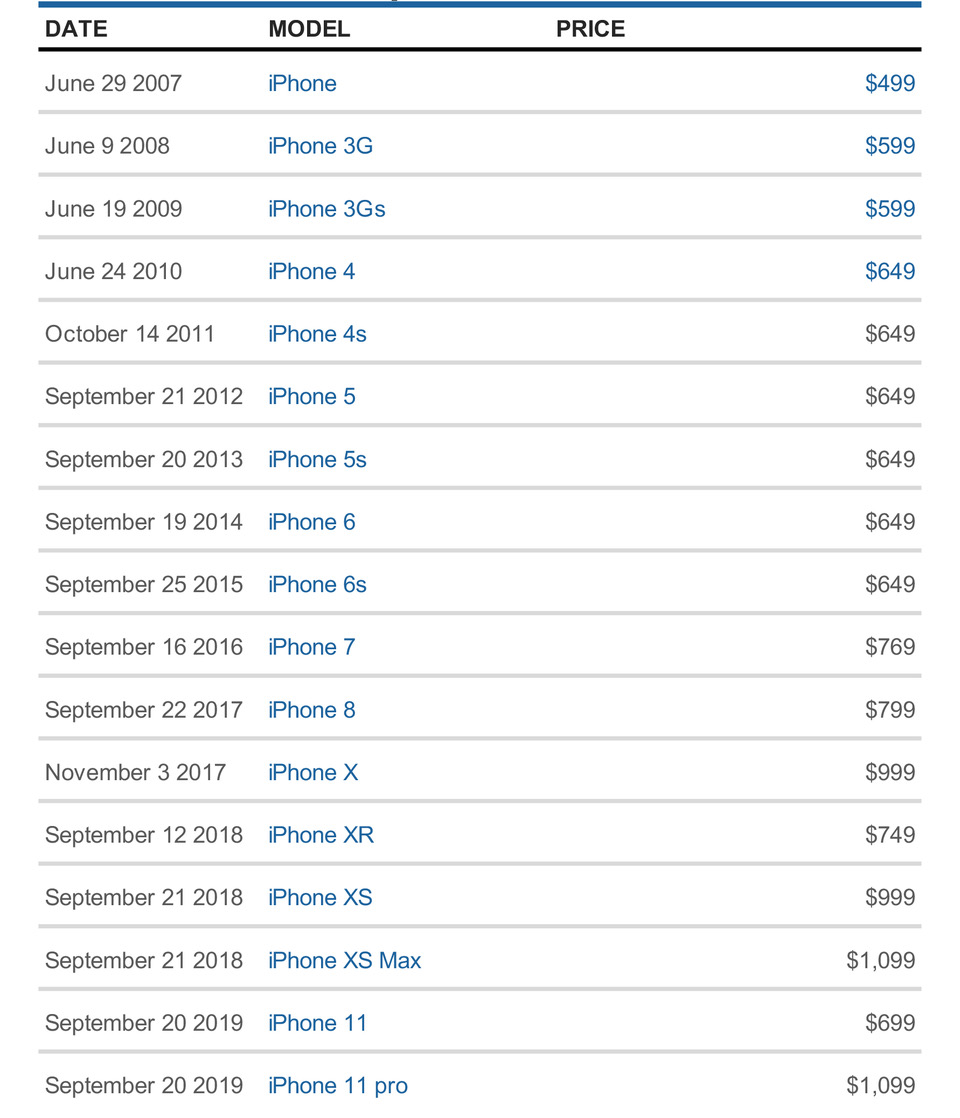Viewport: 960px width, 1118px height.
Task: Open the iPhone 5s link
Action: (317, 460)
